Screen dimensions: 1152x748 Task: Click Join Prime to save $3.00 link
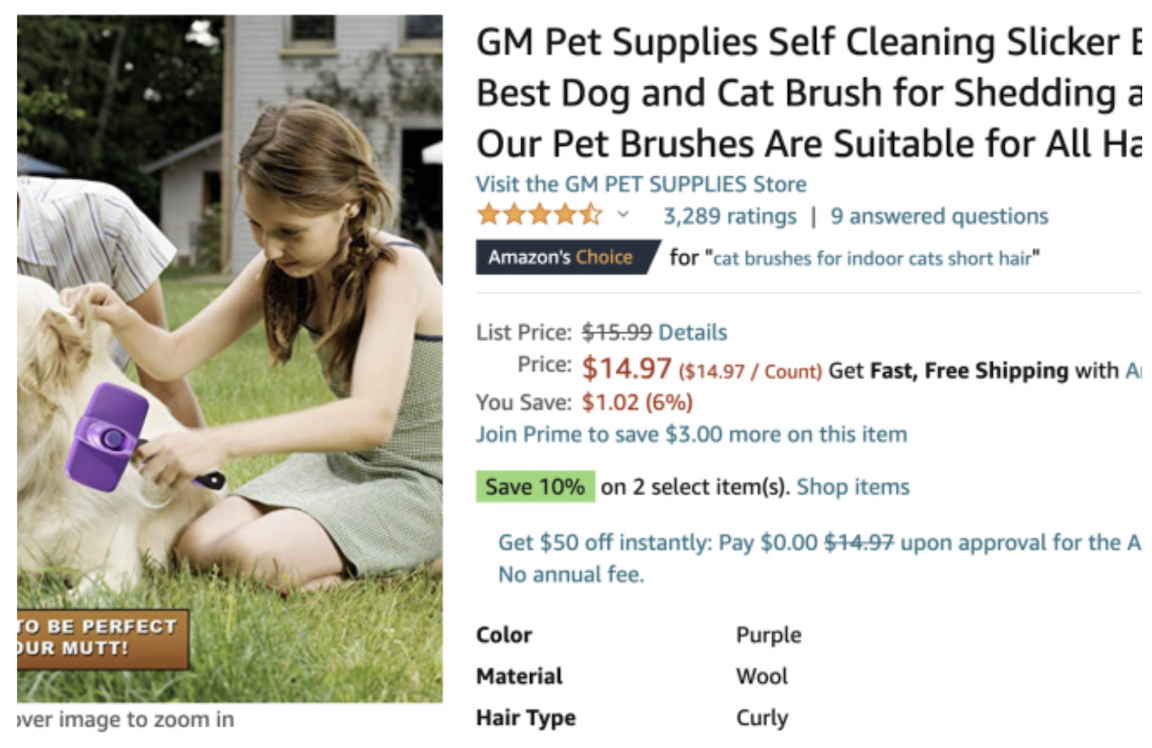(x=691, y=434)
